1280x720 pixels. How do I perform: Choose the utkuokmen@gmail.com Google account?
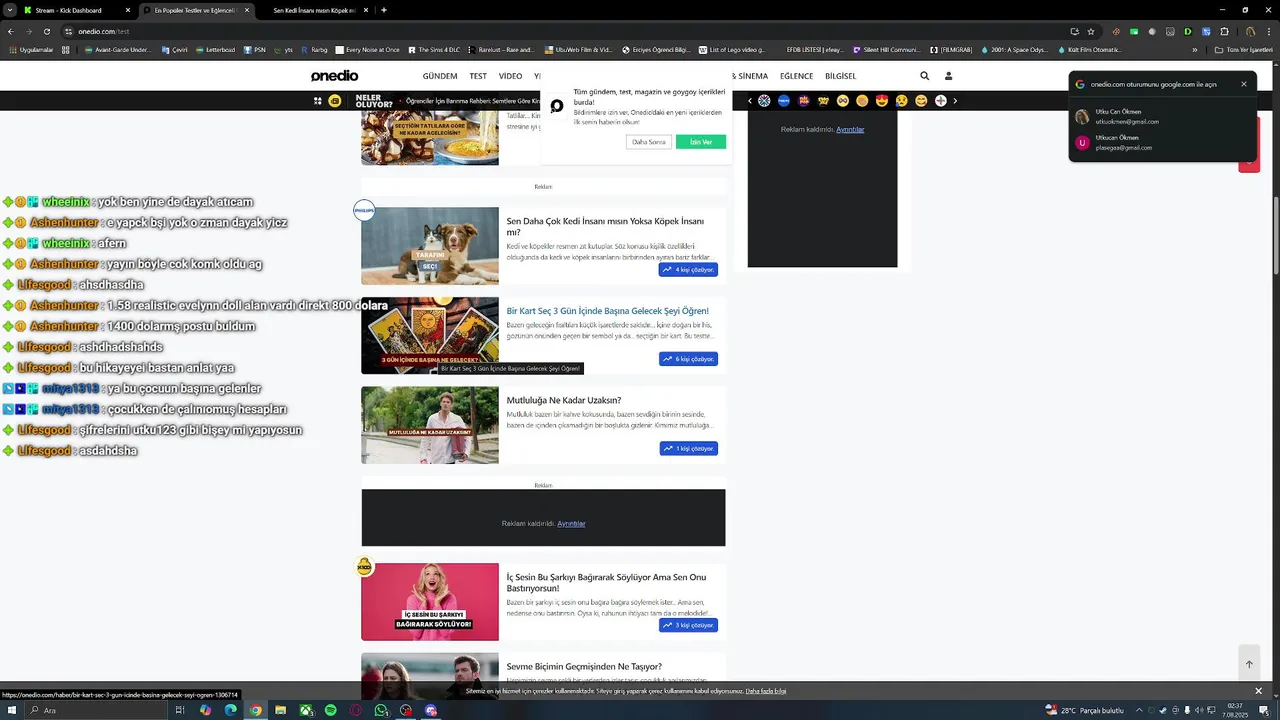tap(1160, 117)
